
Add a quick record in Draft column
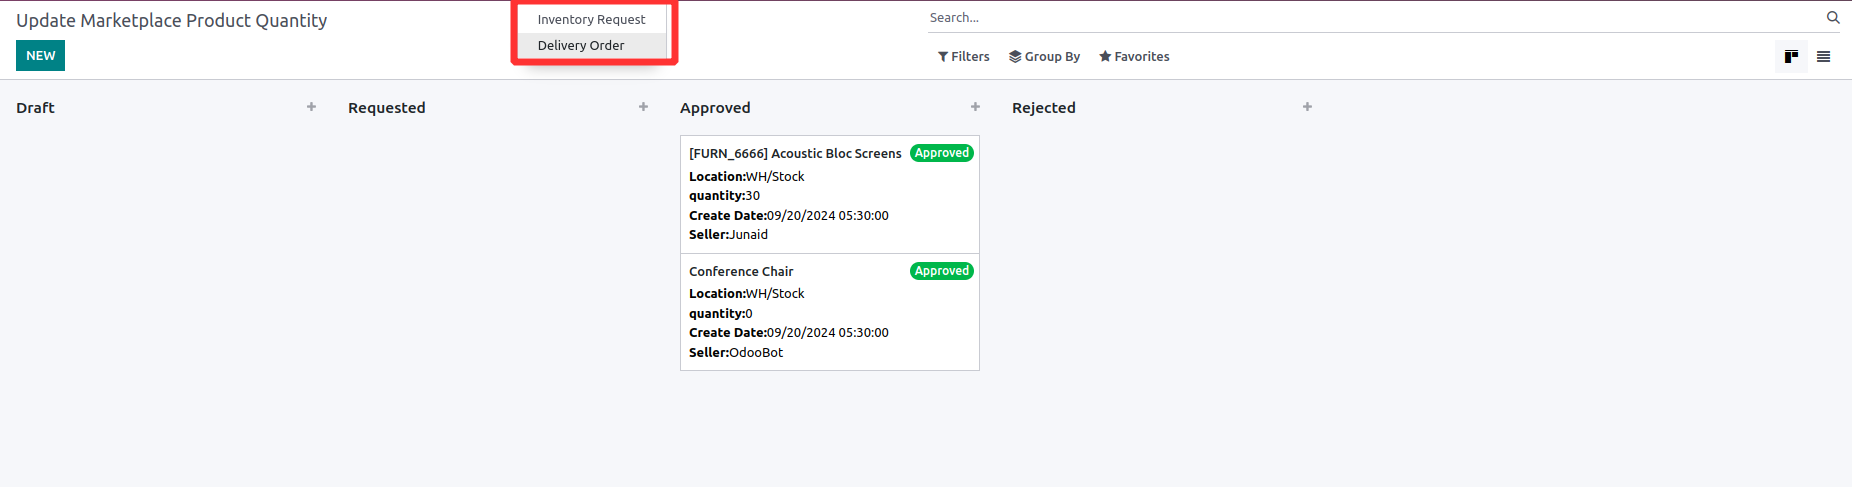coord(311,107)
